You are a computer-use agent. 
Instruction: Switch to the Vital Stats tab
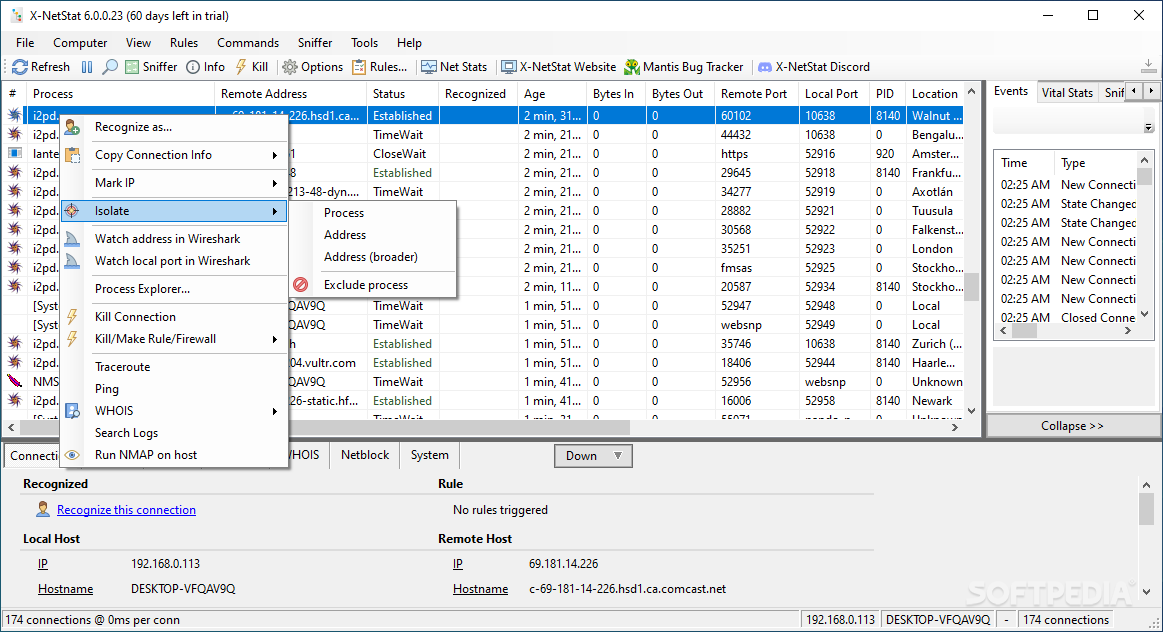tap(1067, 93)
